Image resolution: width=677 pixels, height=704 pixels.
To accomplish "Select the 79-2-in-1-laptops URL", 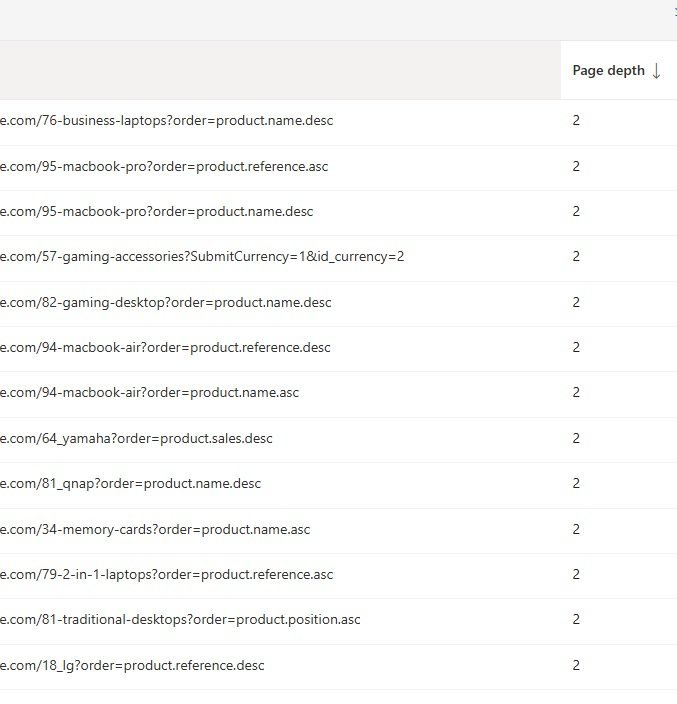I will (167, 574).
